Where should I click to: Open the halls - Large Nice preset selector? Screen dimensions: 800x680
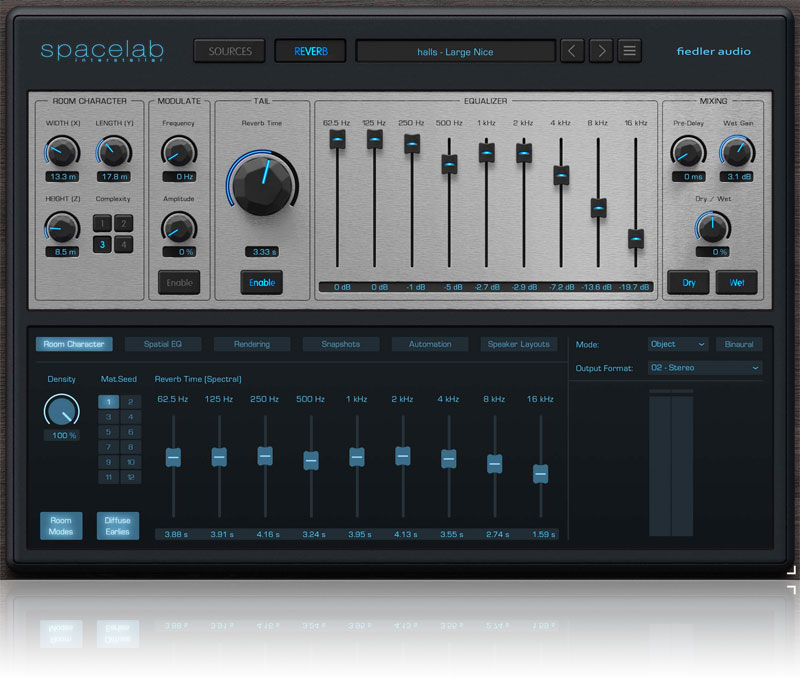455,51
